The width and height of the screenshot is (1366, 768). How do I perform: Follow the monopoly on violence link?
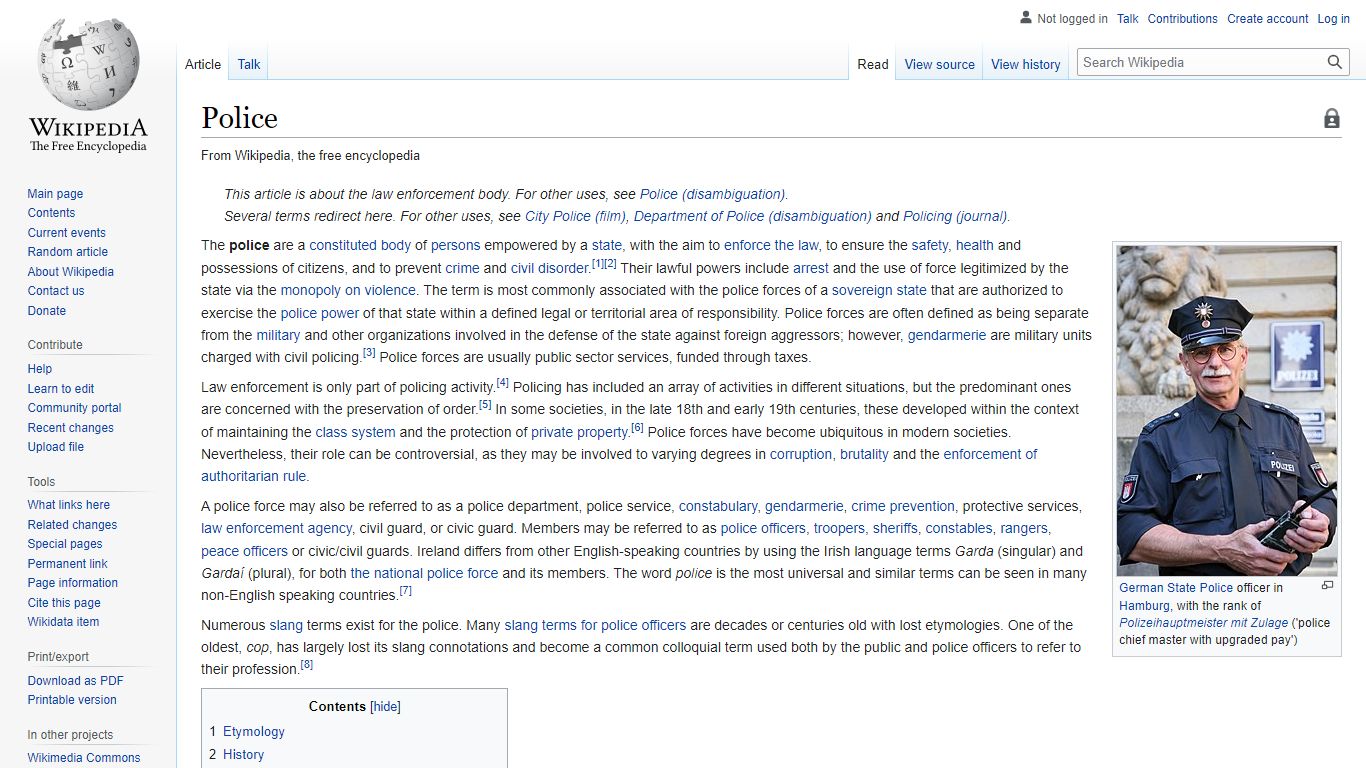click(348, 290)
